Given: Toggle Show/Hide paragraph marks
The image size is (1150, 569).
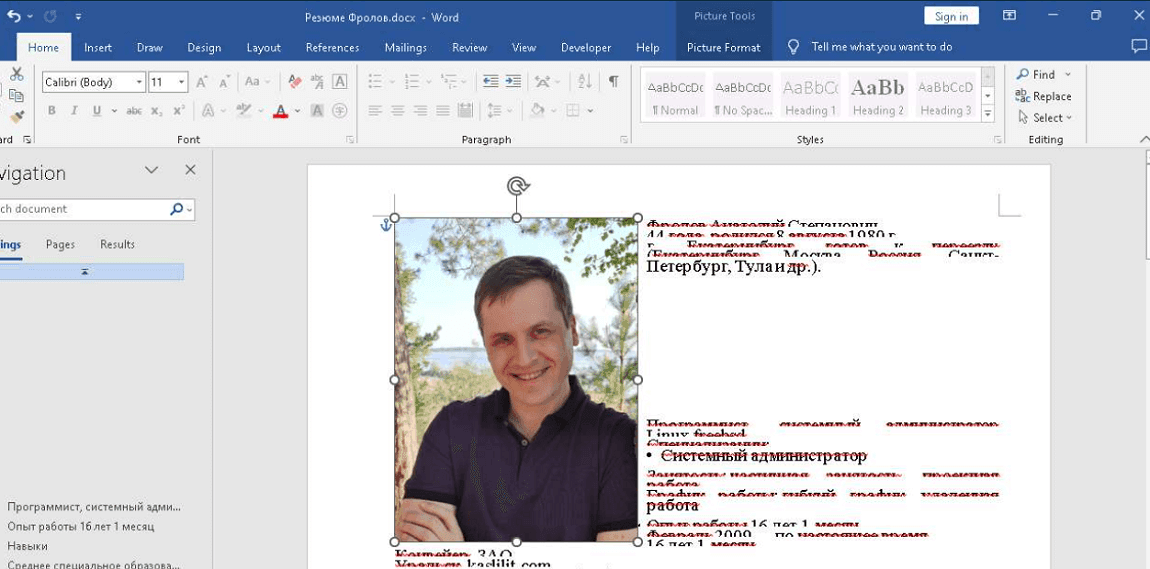Looking at the screenshot, I should [x=613, y=82].
